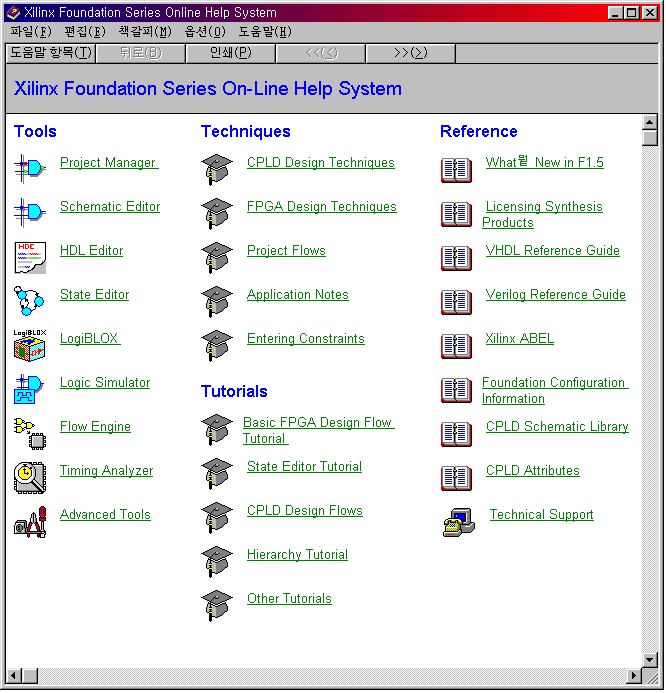666x693 pixels.
Task: Click book icon beside Verilog Reference Guide
Action: point(457,302)
